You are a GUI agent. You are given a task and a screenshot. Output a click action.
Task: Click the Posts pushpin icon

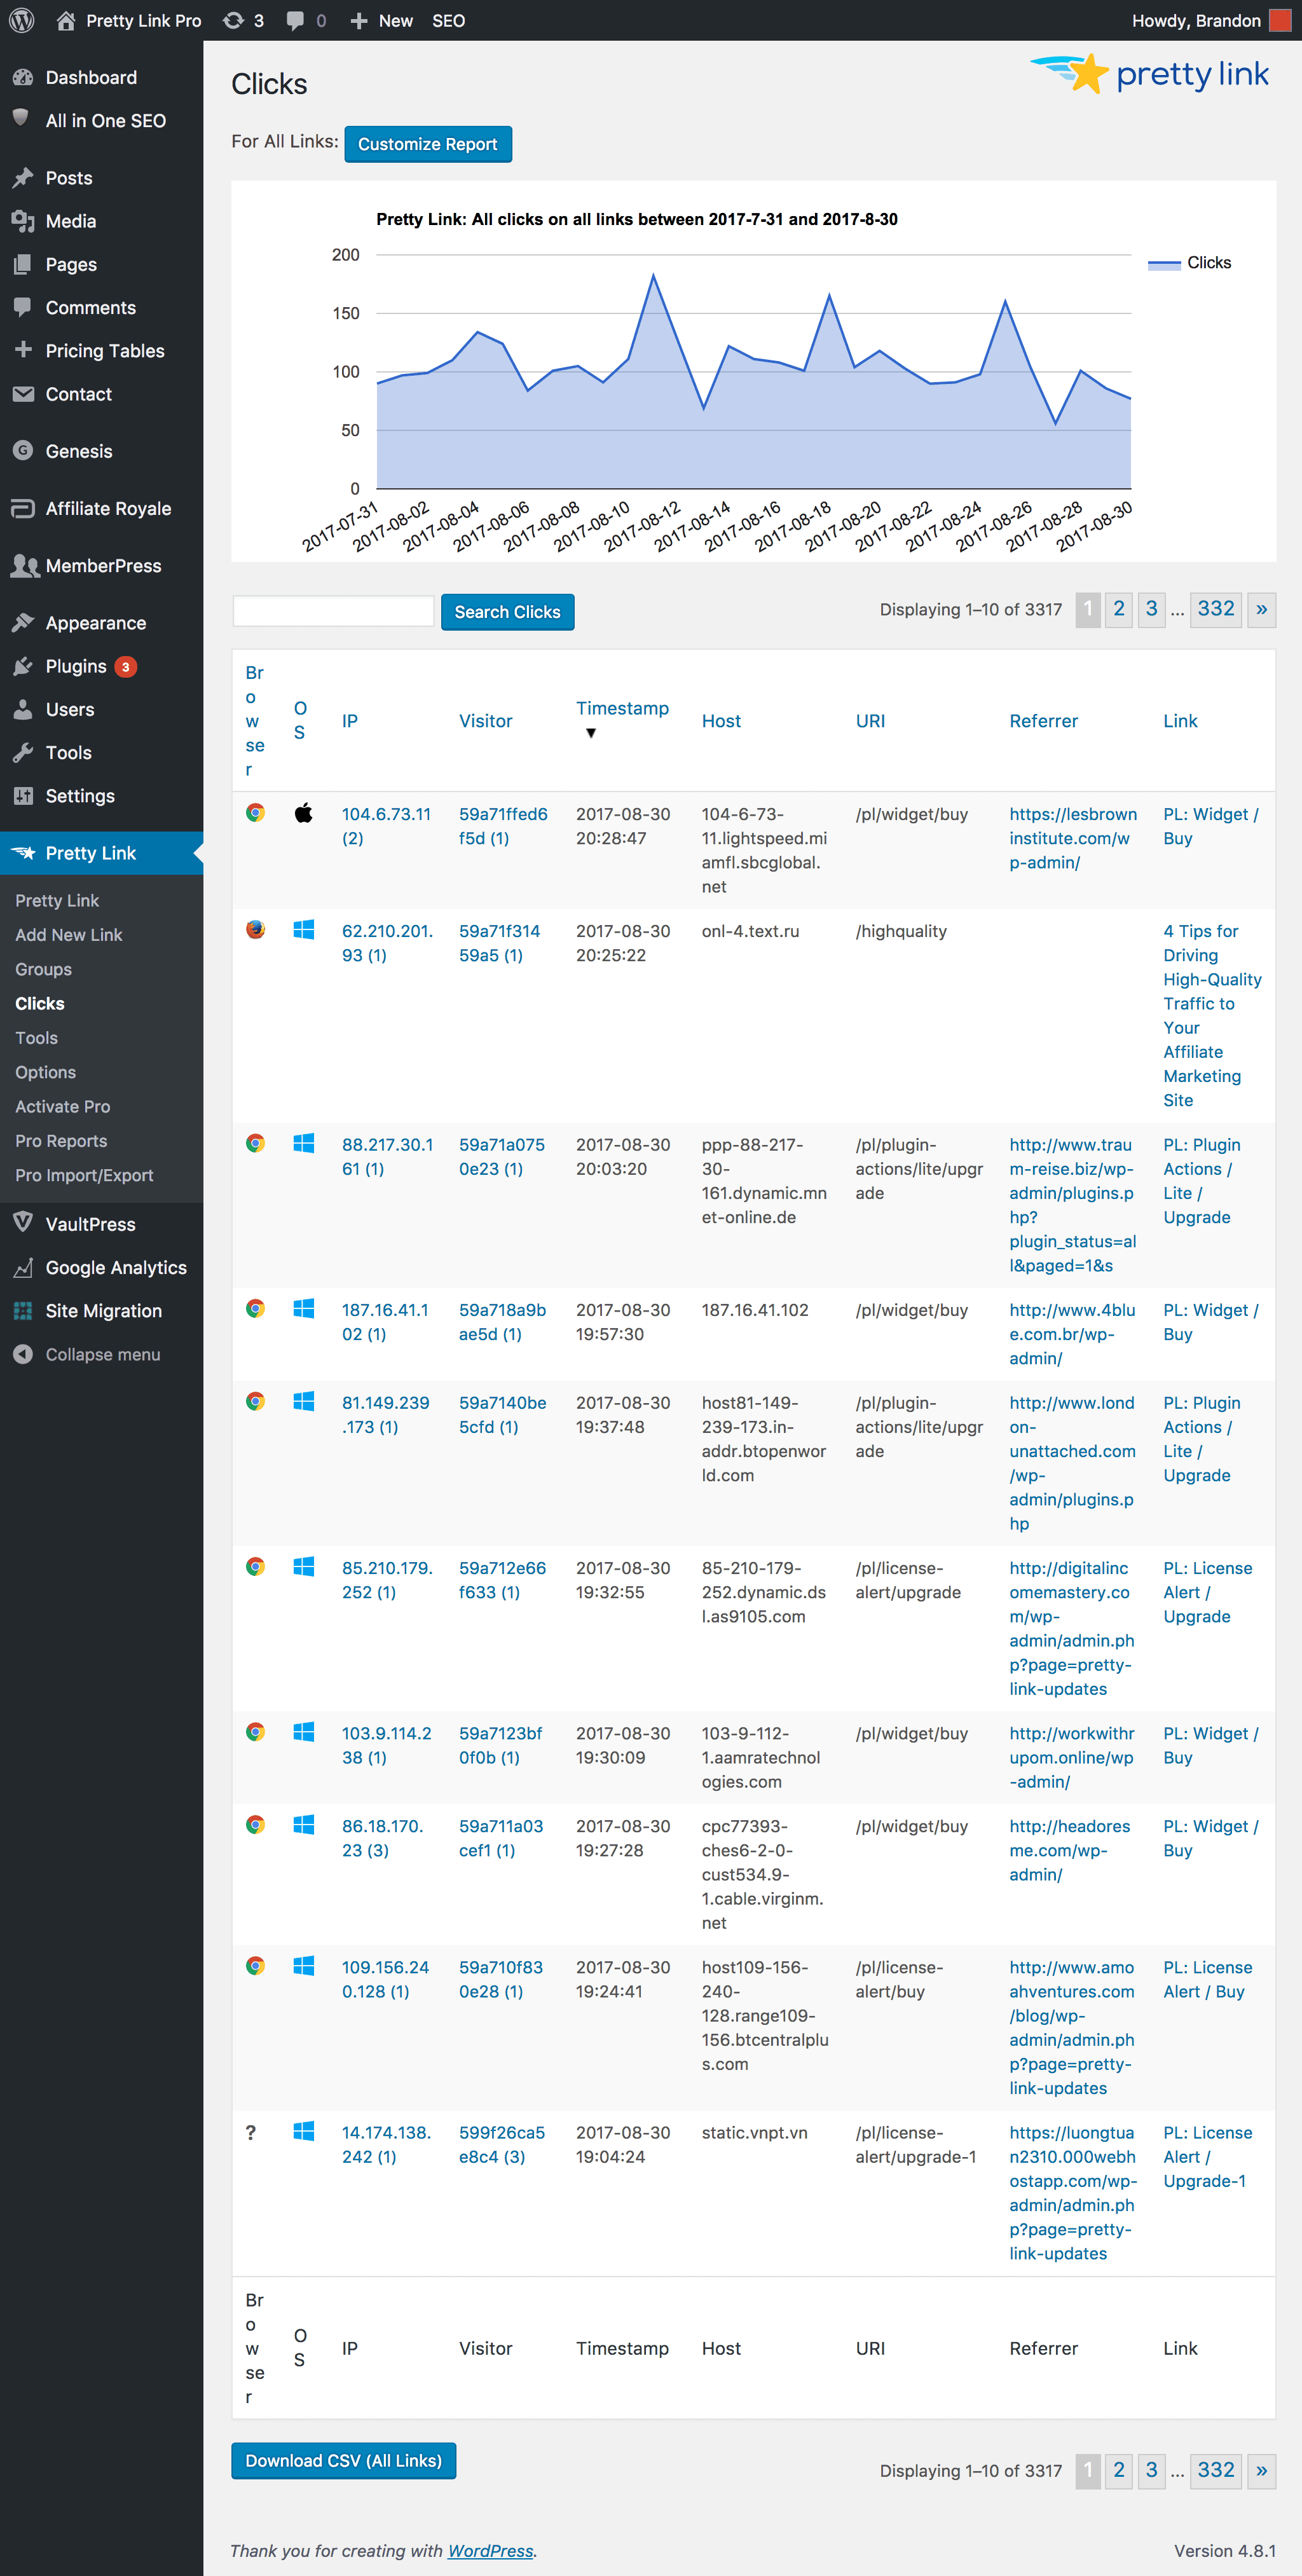click(22, 178)
